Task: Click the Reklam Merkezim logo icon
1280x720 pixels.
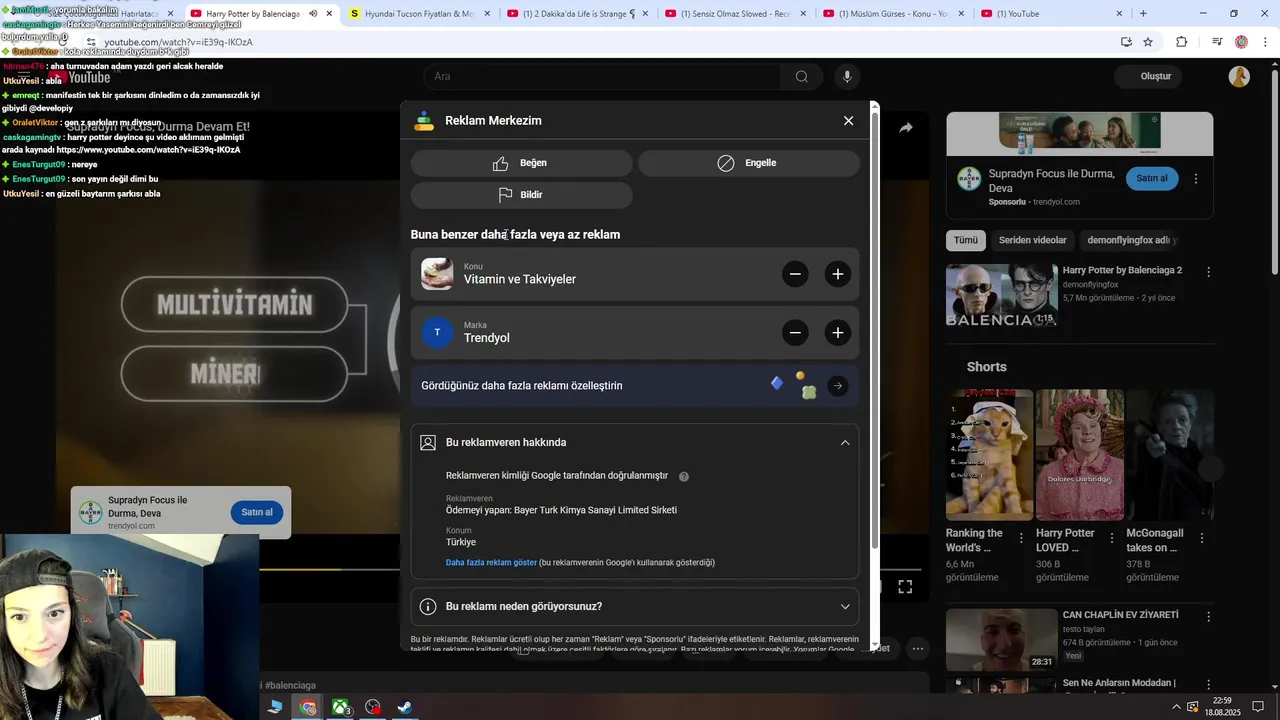Action: pos(424,120)
